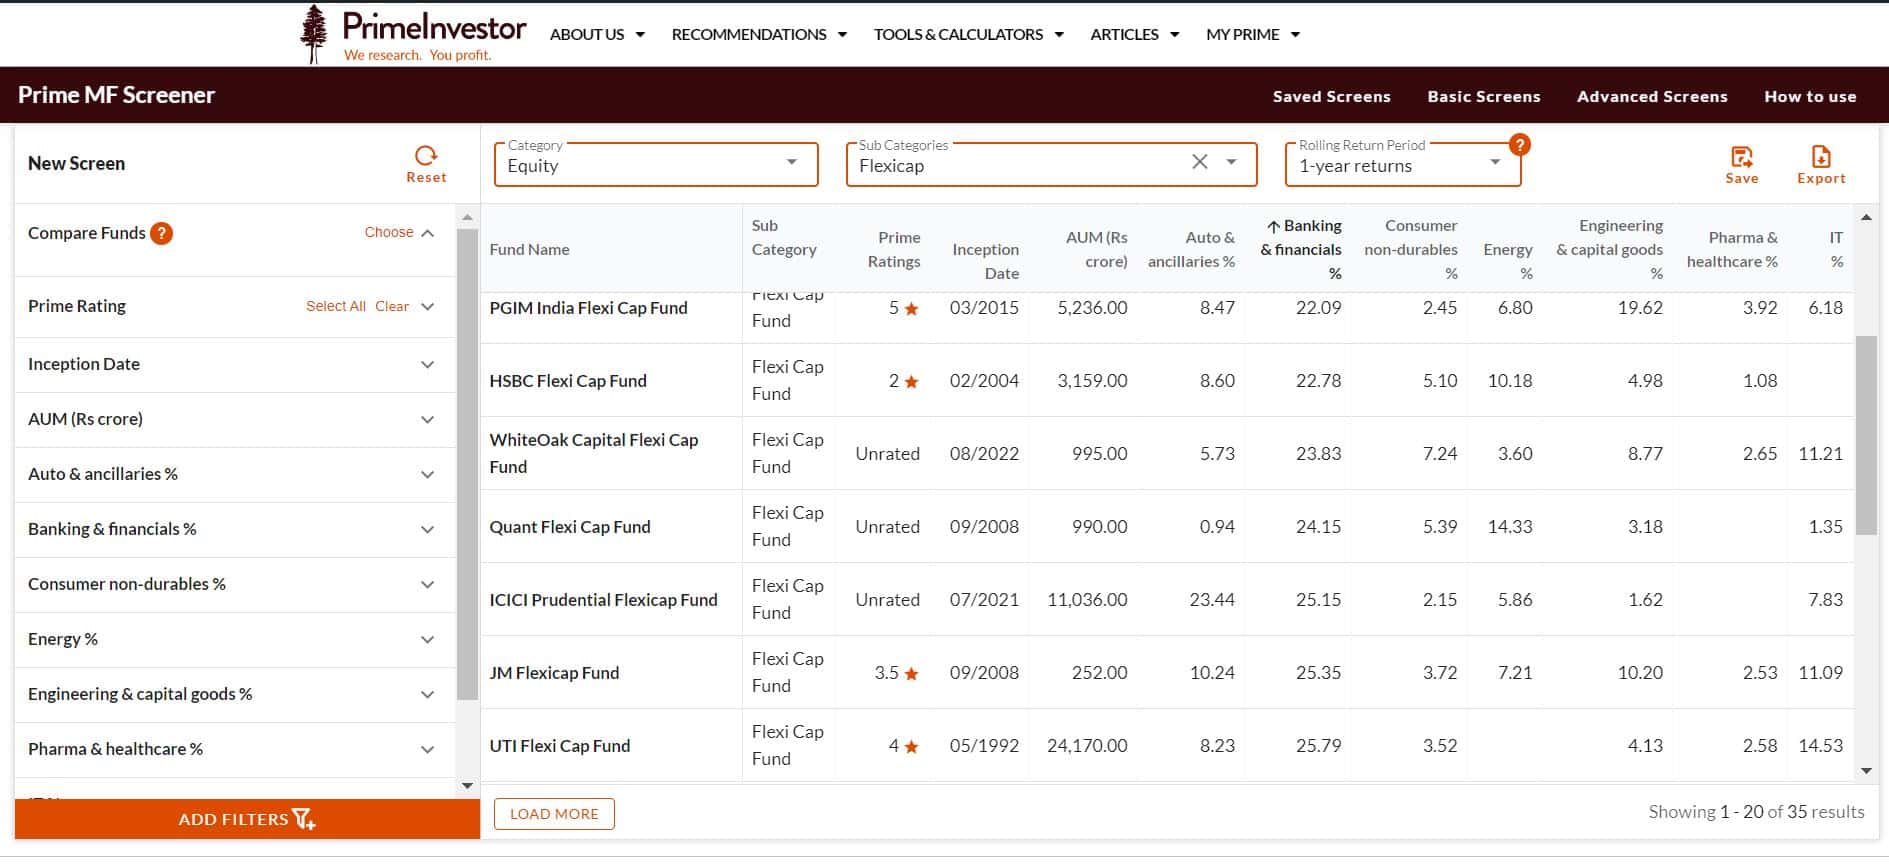The image size is (1889, 864).
Task: Expand the Banking & financials % filter
Action: pyautogui.click(x=428, y=530)
